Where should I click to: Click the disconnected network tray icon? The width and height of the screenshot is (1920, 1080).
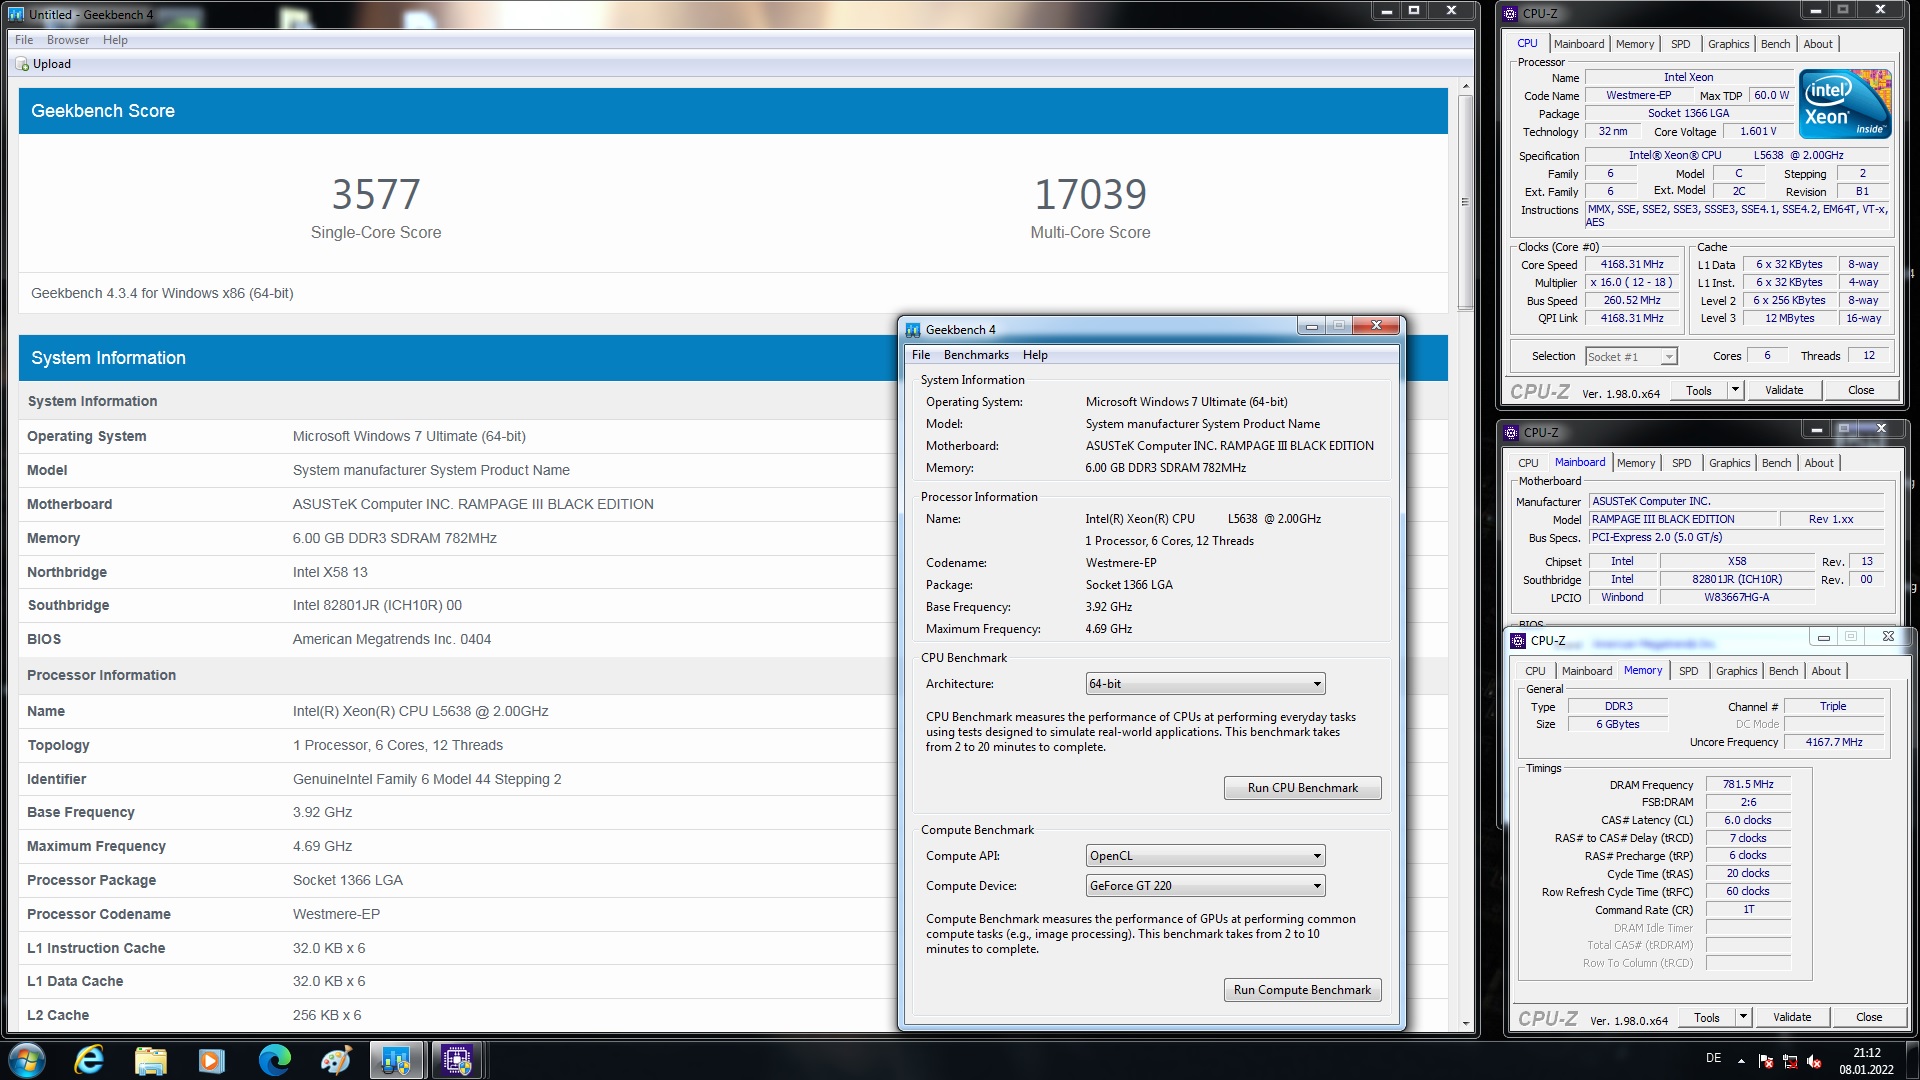1790,1061
